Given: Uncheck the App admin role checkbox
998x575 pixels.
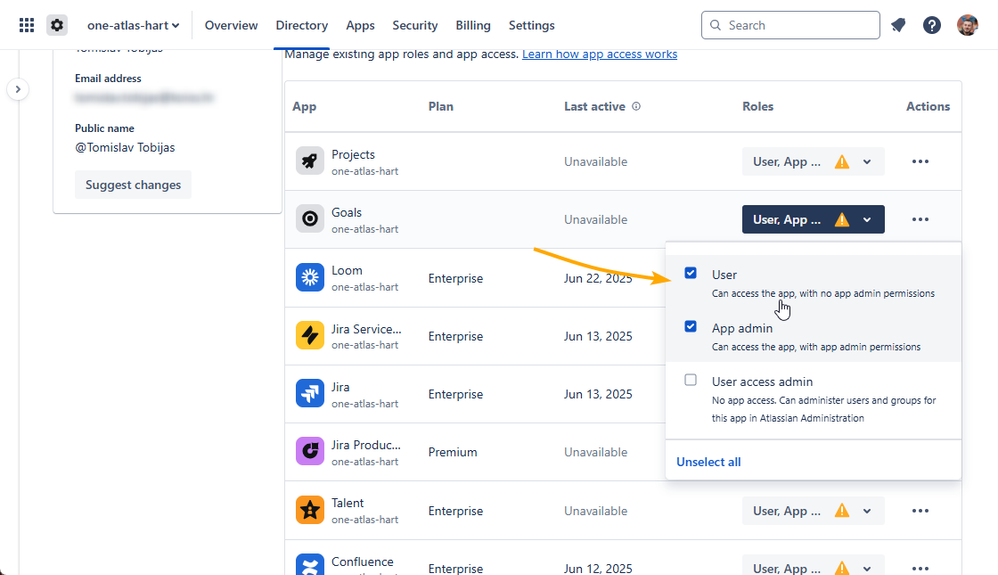Looking at the screenshot, I should [691, 327].
